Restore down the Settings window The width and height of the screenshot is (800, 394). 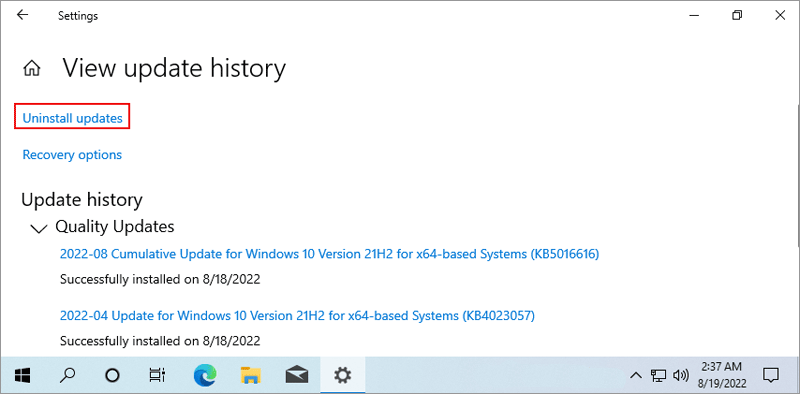(736, 15)
